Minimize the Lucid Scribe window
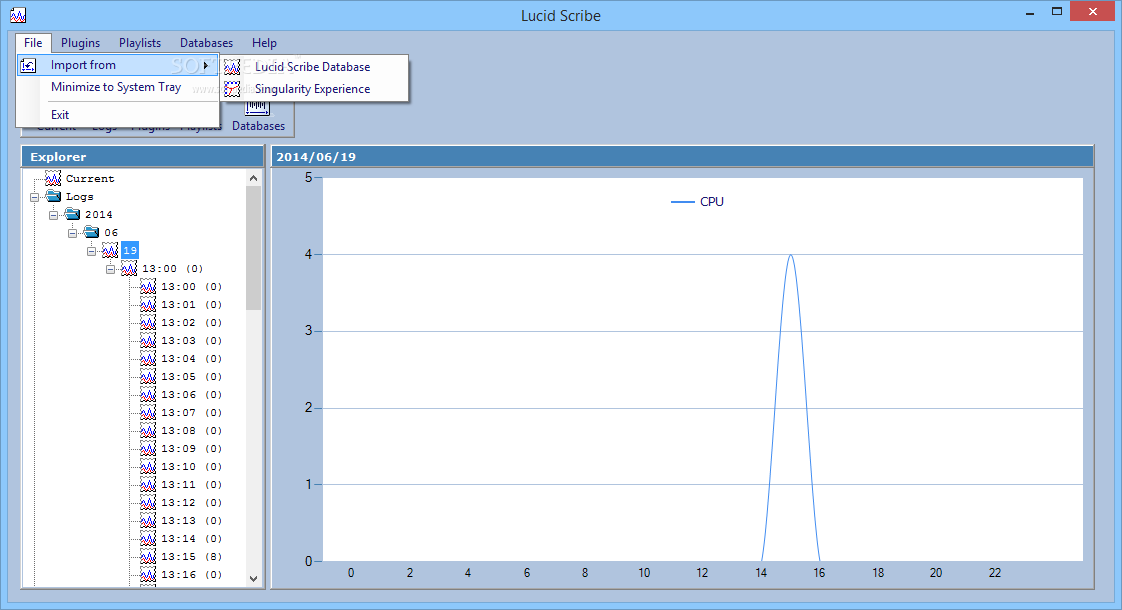This screenshot has height=610, width=1122. (1030, 13)
